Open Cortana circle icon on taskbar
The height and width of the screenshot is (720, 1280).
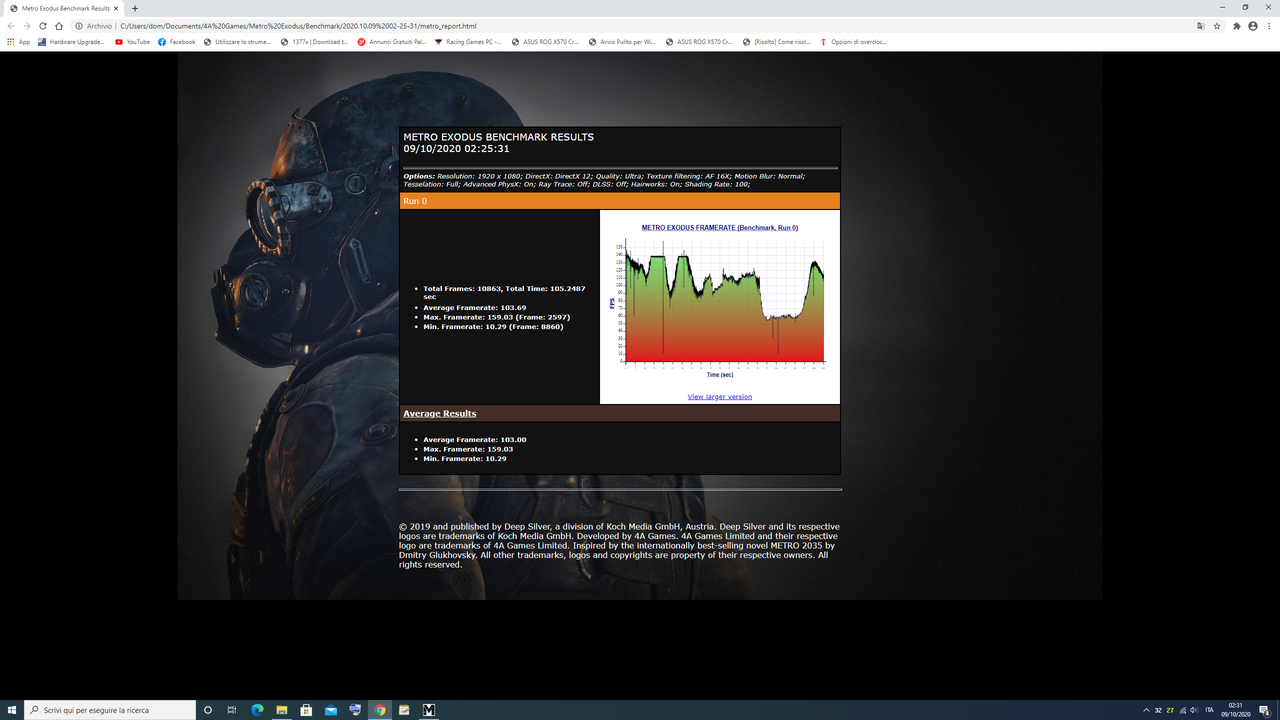click(208, 710)
